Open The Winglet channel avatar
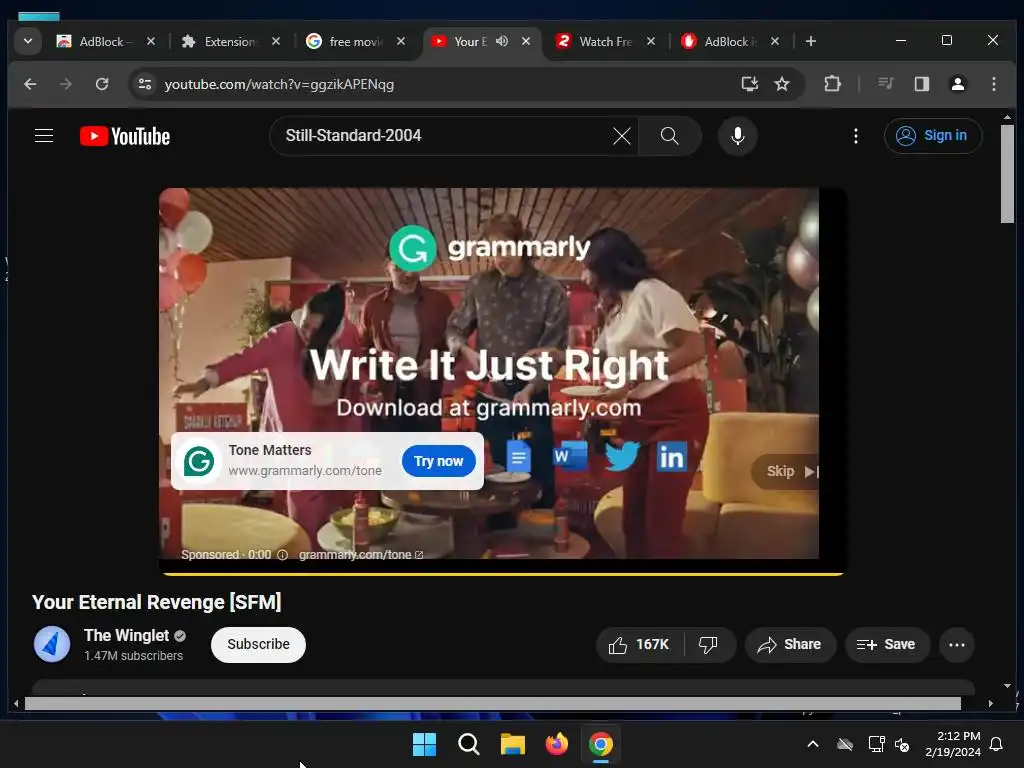 [x=52, y=645]
